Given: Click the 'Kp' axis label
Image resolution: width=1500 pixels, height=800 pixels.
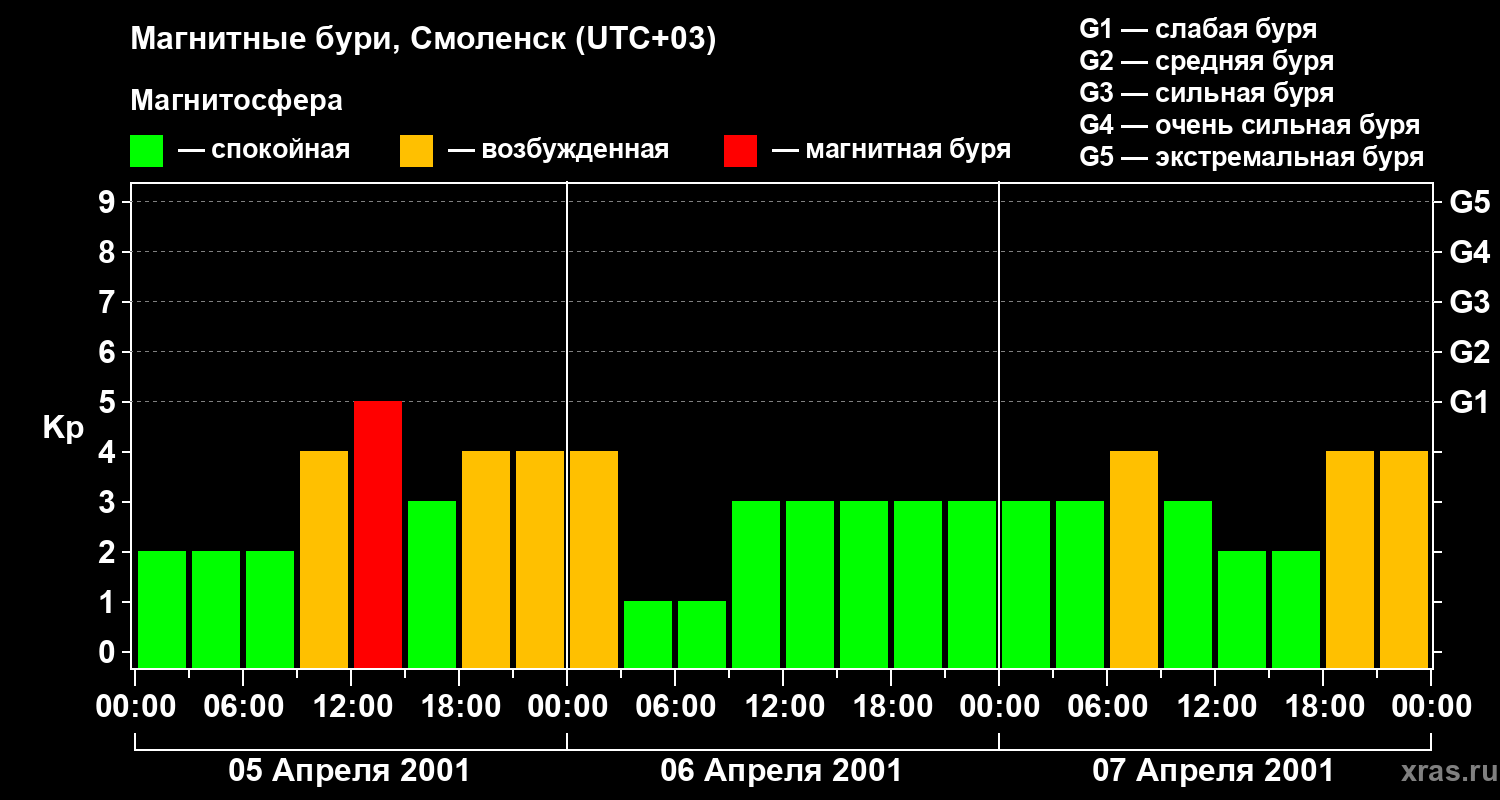Looking at the screenshot, I should 63,429.
